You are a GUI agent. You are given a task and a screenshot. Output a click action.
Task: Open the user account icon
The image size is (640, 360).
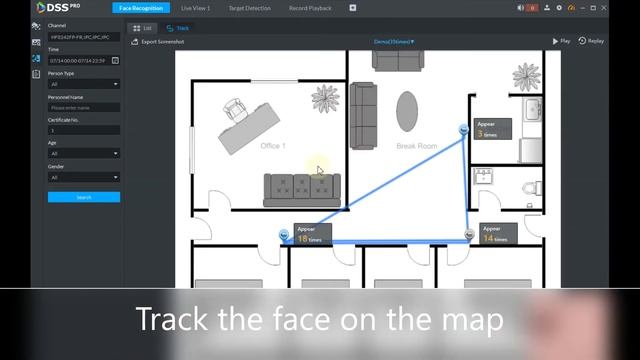(547, 8)
